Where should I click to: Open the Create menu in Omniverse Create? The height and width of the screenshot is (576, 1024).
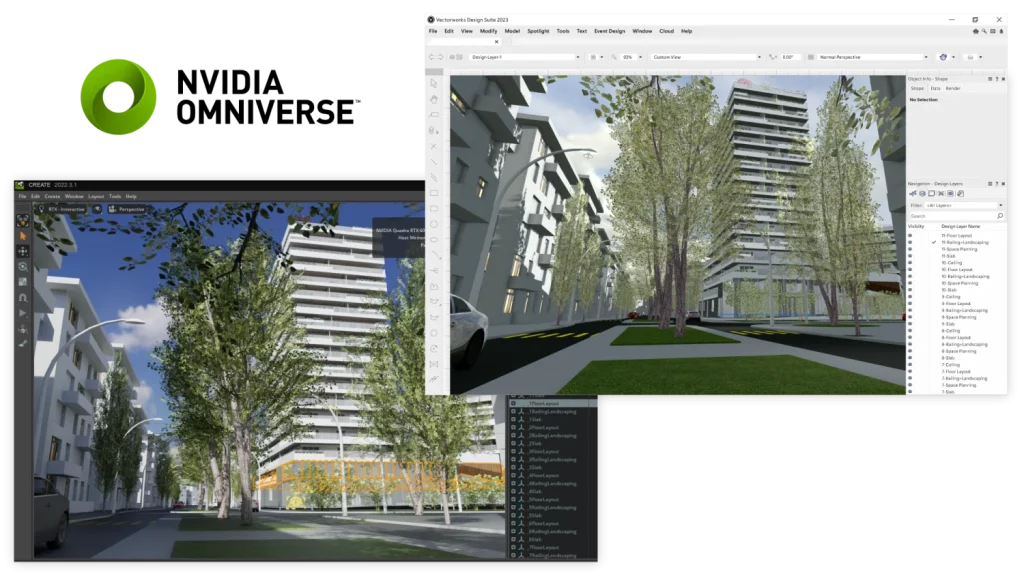pyautogui.click(x=52, y=197)
